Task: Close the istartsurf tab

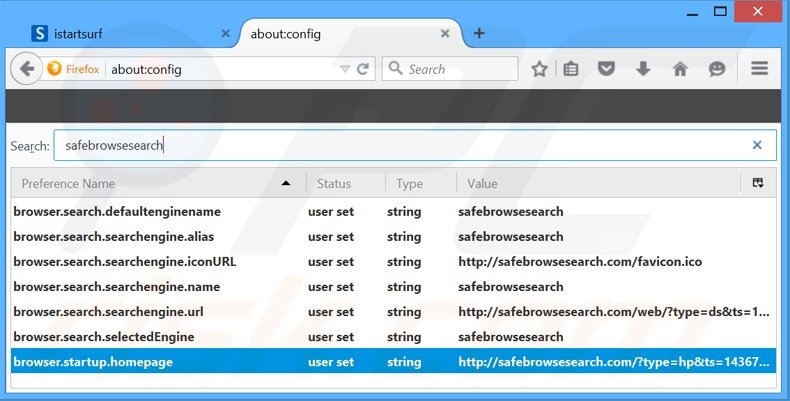Action: point(225,33)
